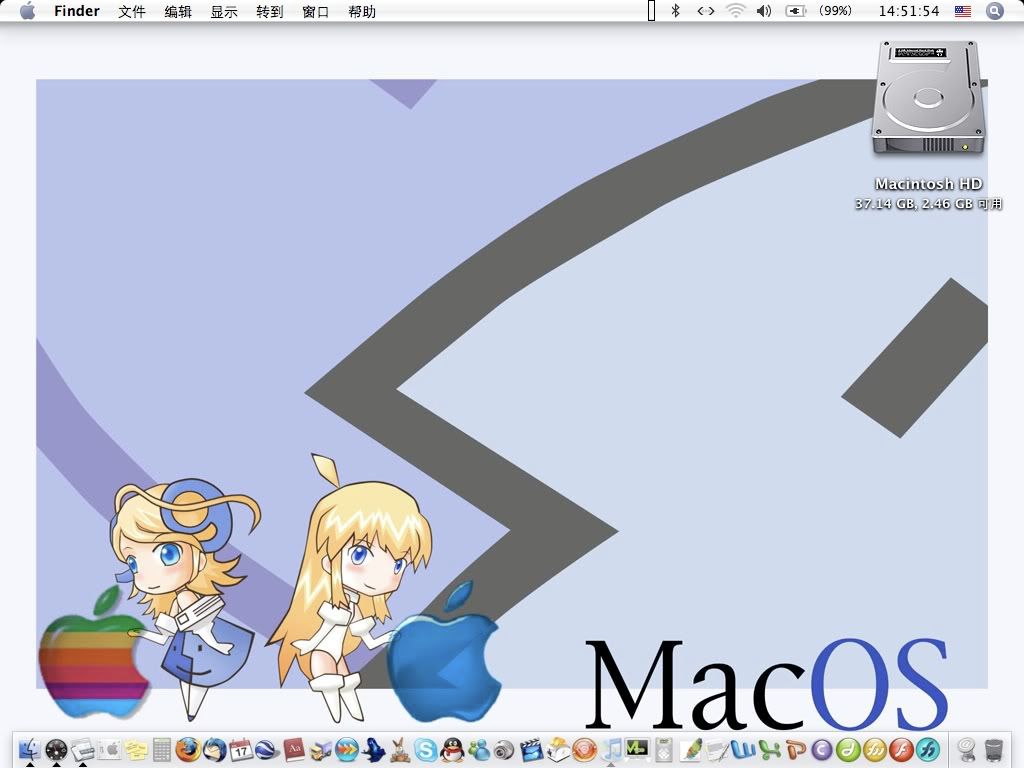Screen dimensions: 1024x768
Task: Open the gray DVD remote icon in Dock
Action: click(664, 748)
